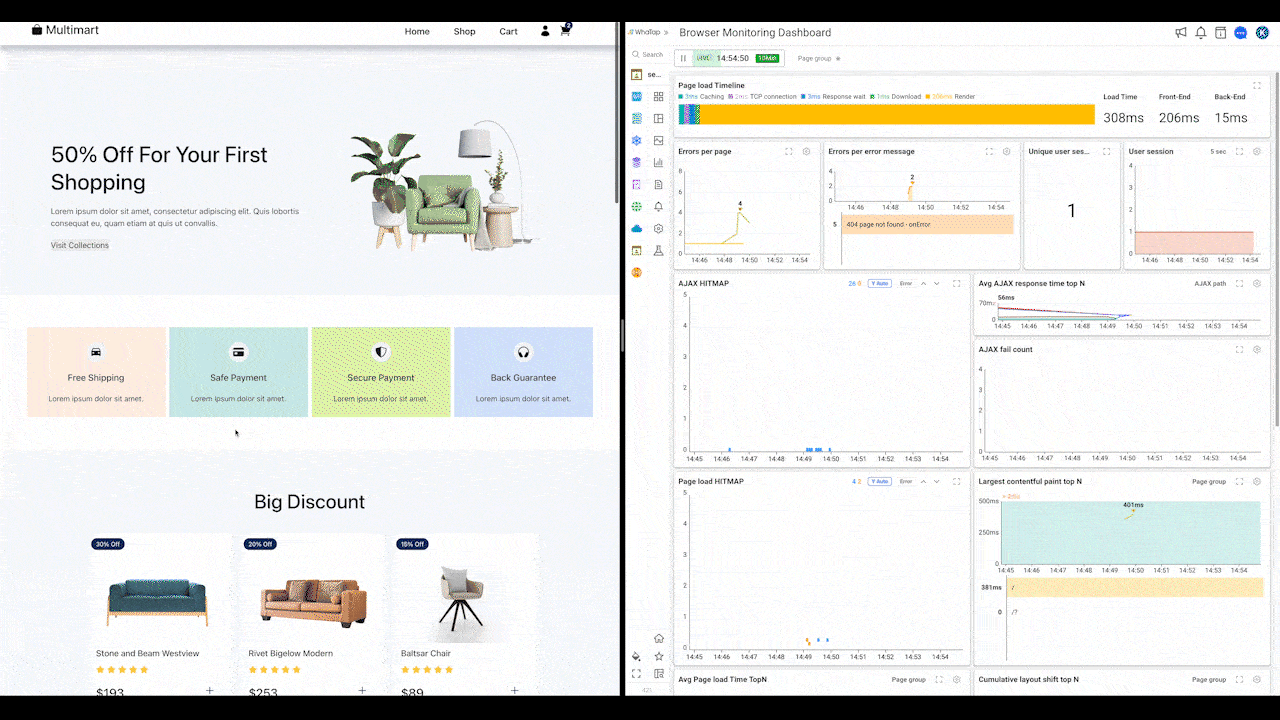
Task: Open Shop in Multimart navigation
Action: coord(465,32)
